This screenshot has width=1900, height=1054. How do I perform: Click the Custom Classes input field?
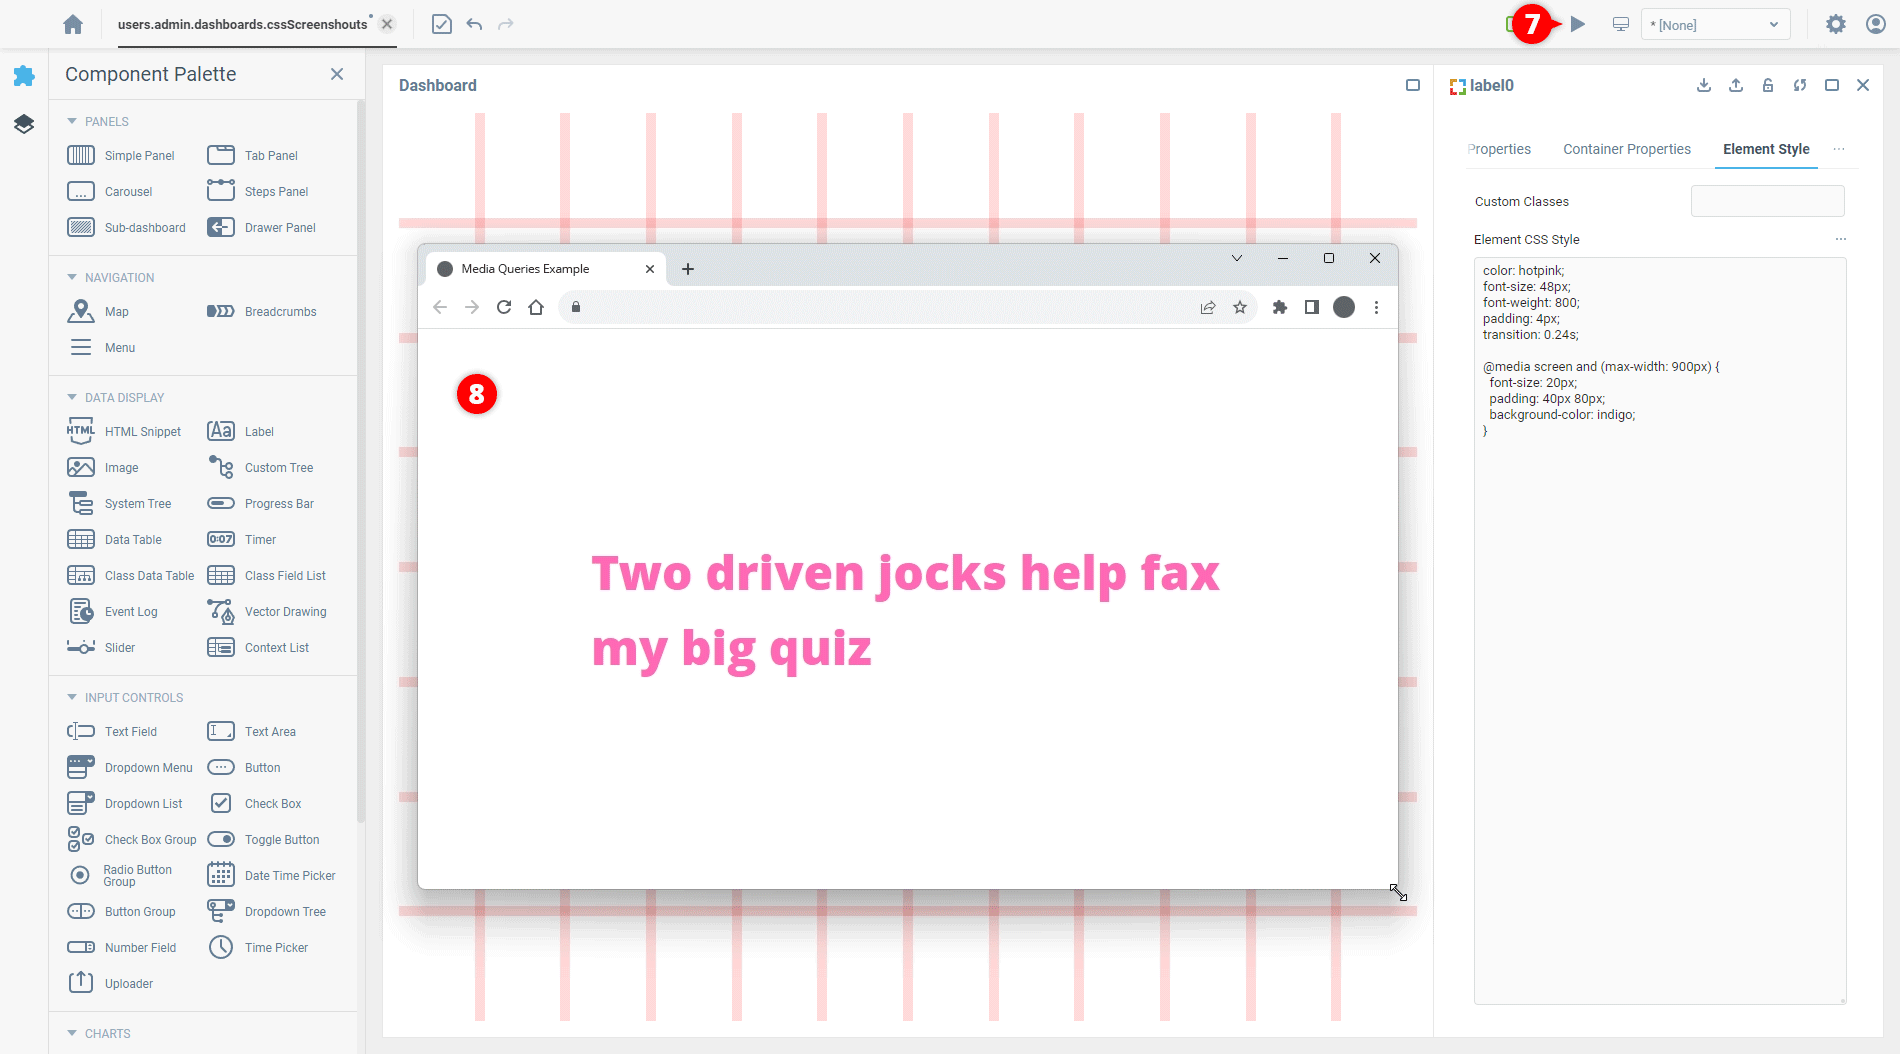(x=1767, y=201)
